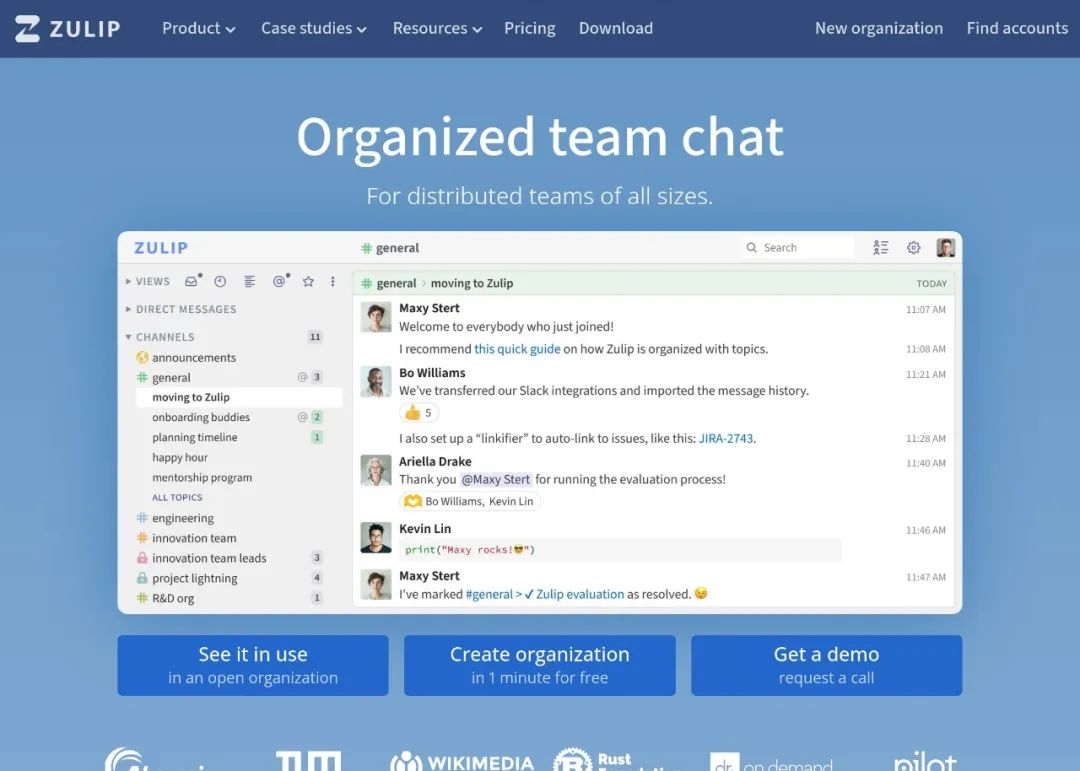Click the pilot logo

924,761
